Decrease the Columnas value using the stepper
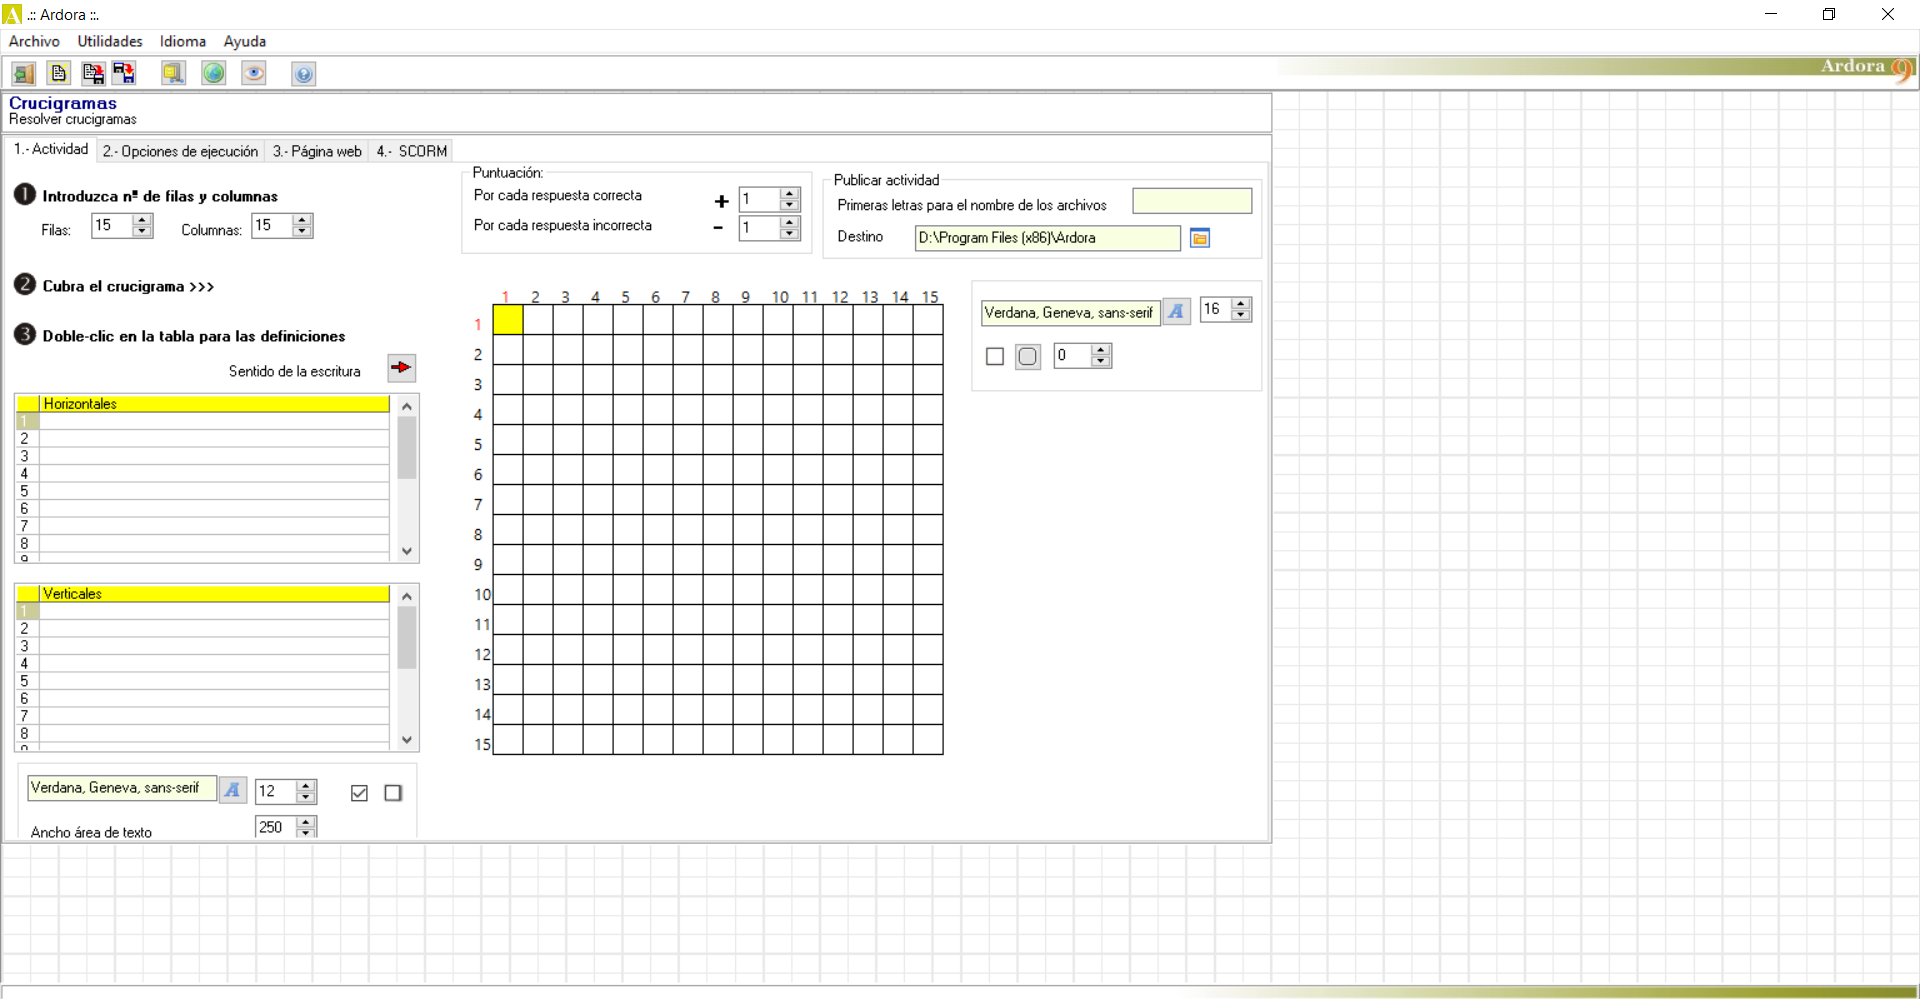 [301, 231]
